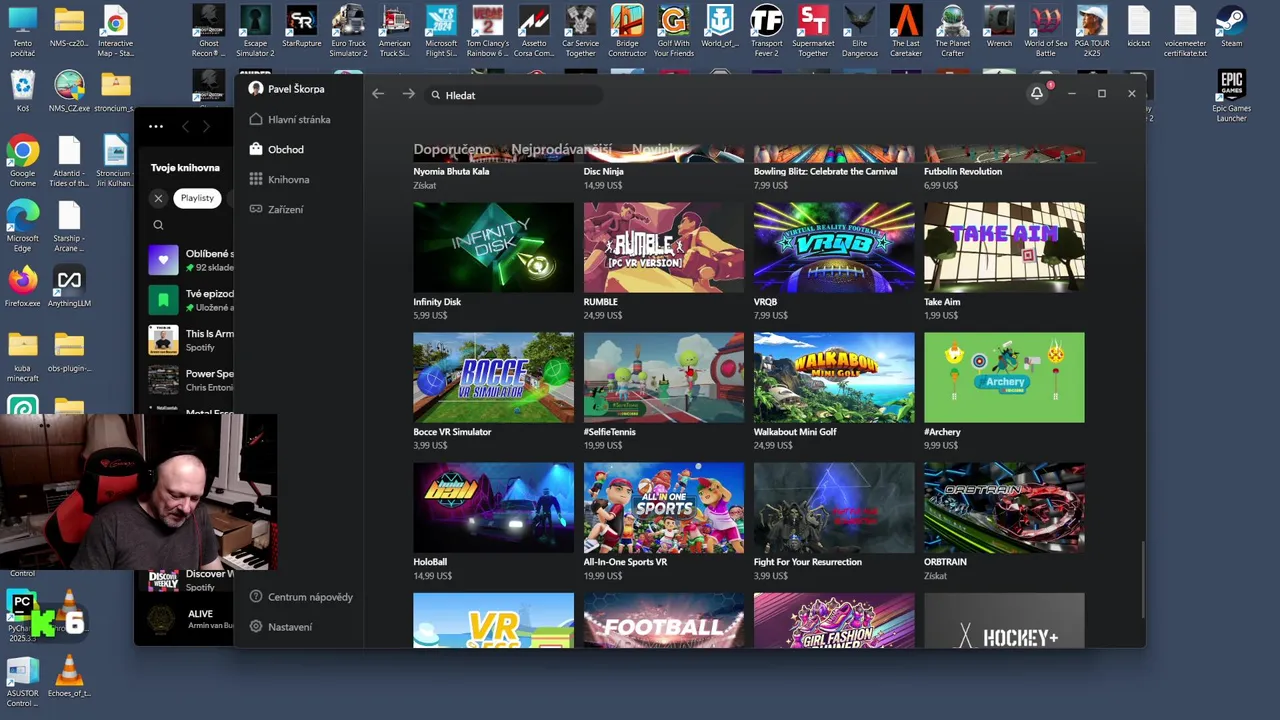Open the Epic Games Launcher shortcut
The width and height of the screenshot is (1280, 720).
(x=1231, y=96)
